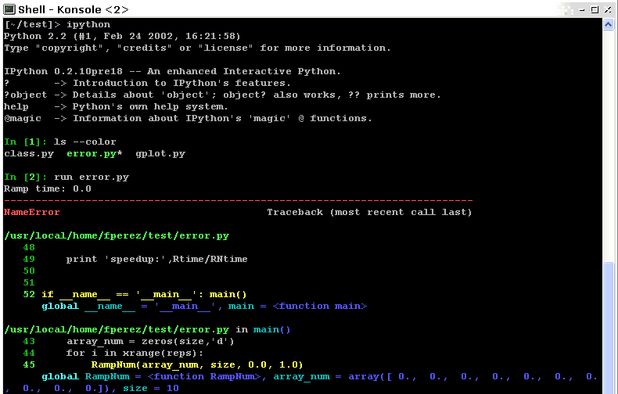Click 'Traceback (most recent call last)' text
Image resolution: width=618 pixels, height=394 pixels.
tap(369, 212)
